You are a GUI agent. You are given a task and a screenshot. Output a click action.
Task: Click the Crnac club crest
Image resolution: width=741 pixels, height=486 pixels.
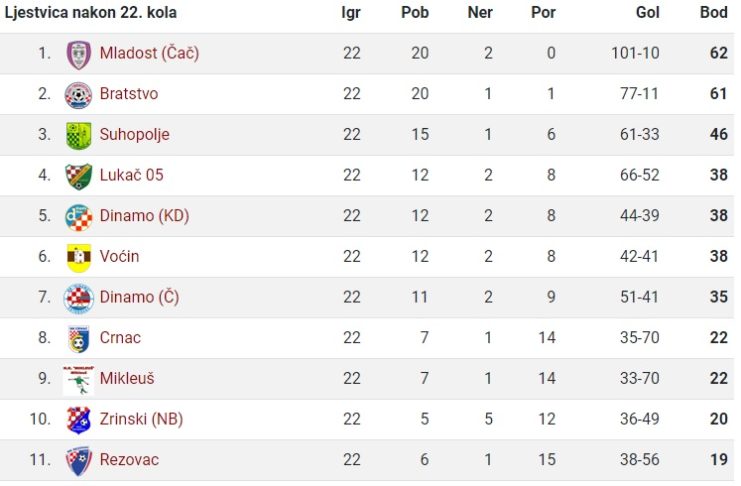pos(78,339)
